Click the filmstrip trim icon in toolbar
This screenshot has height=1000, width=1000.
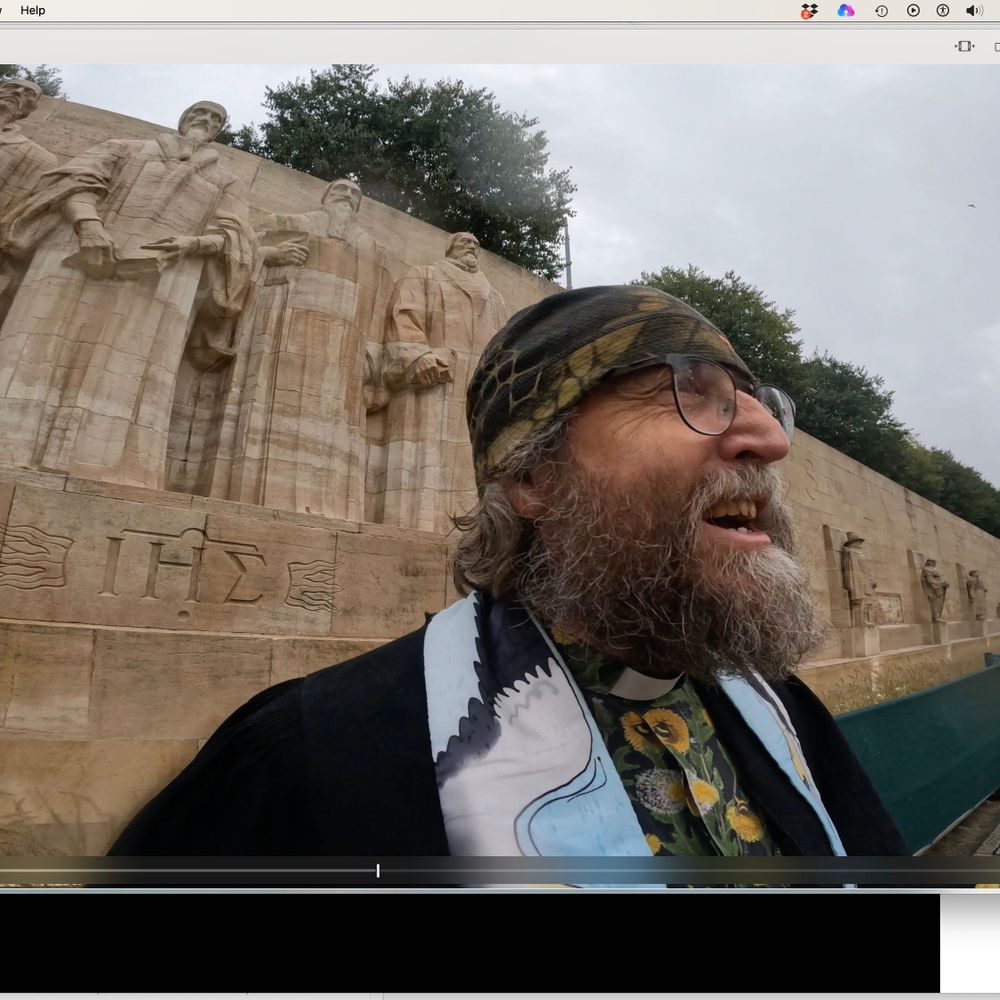click(x=964, y=46)
